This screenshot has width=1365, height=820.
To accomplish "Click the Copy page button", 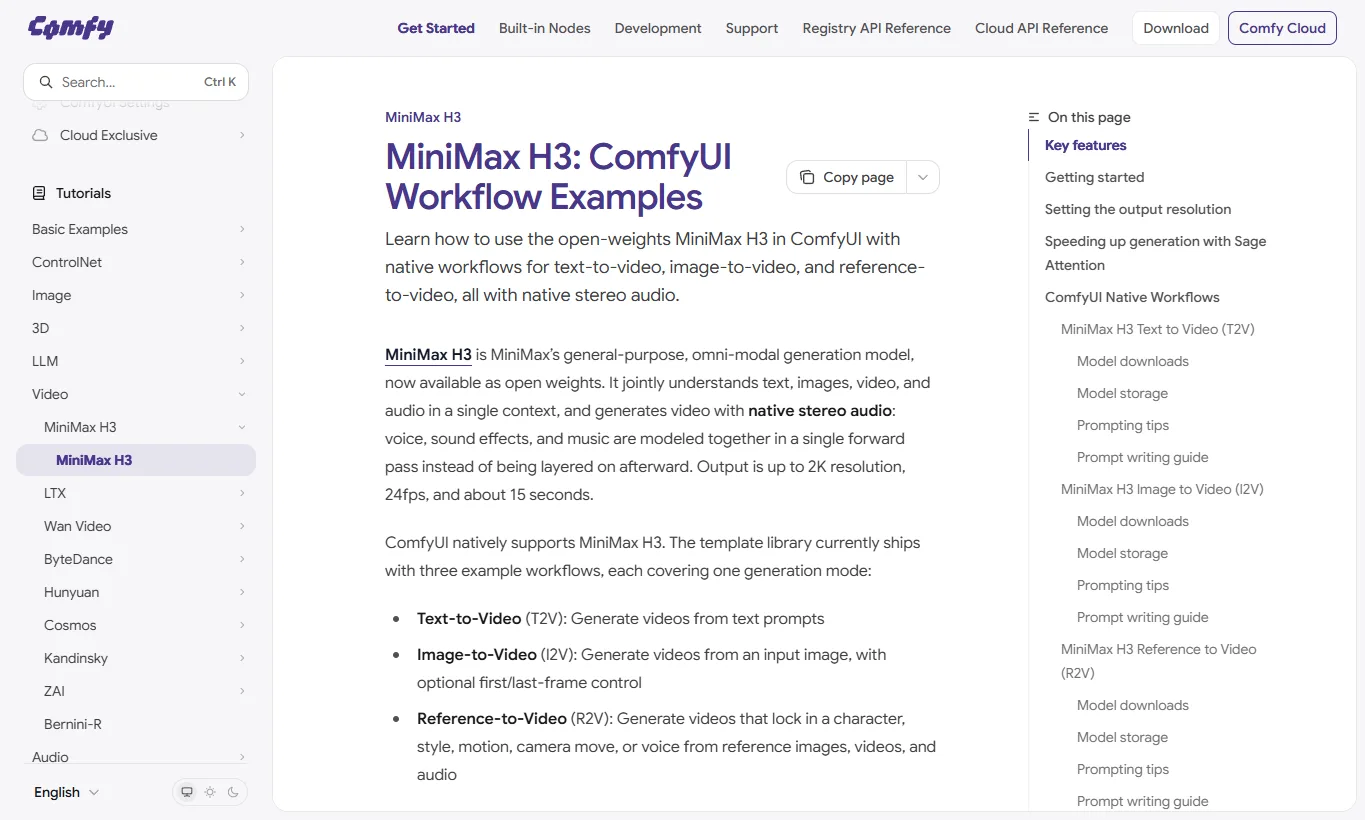I will (x=847, y=177).
